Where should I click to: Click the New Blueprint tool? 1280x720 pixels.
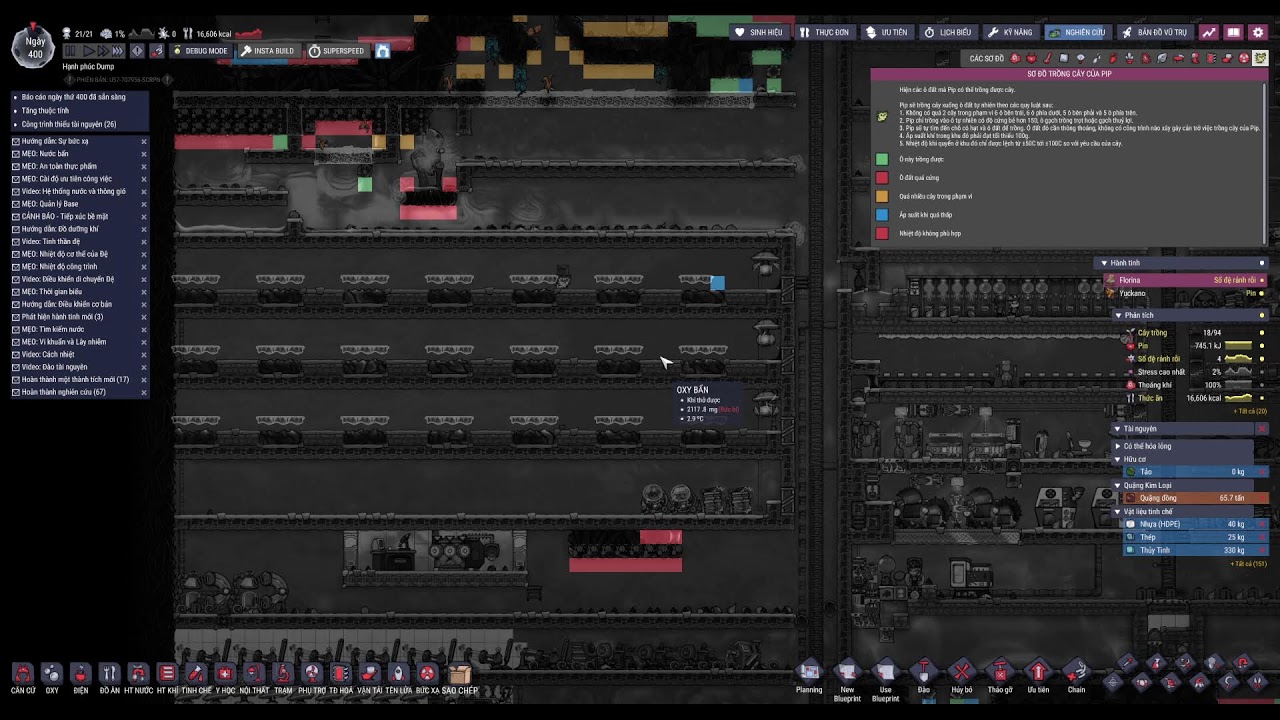pyautogui.click(x=847, y=672)
